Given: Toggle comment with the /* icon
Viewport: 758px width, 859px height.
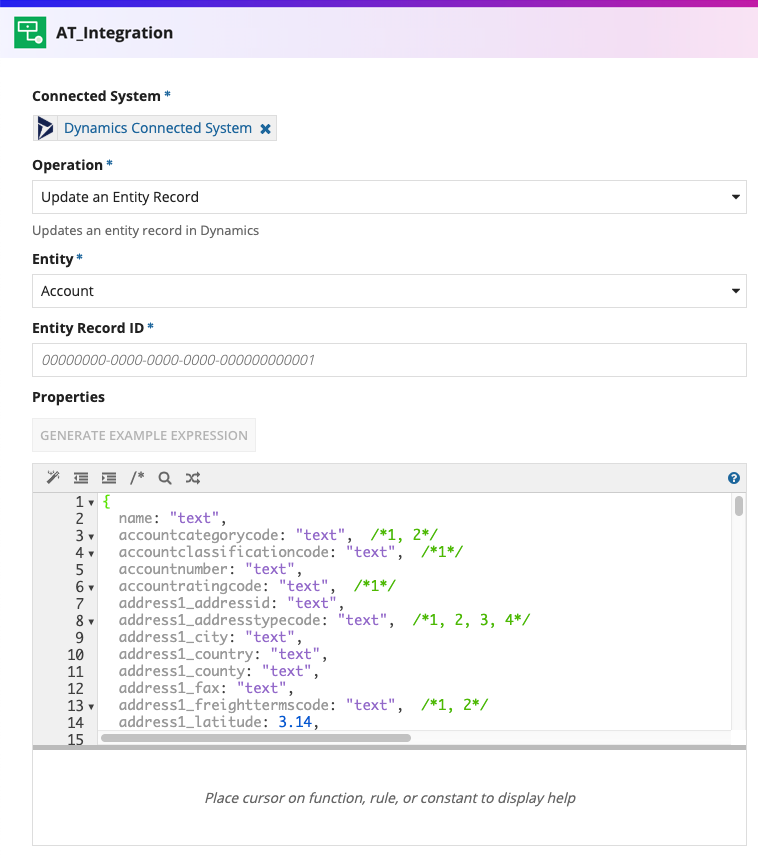Looking at the screenshot, I should pyautogui.click(x=137, y=478).
